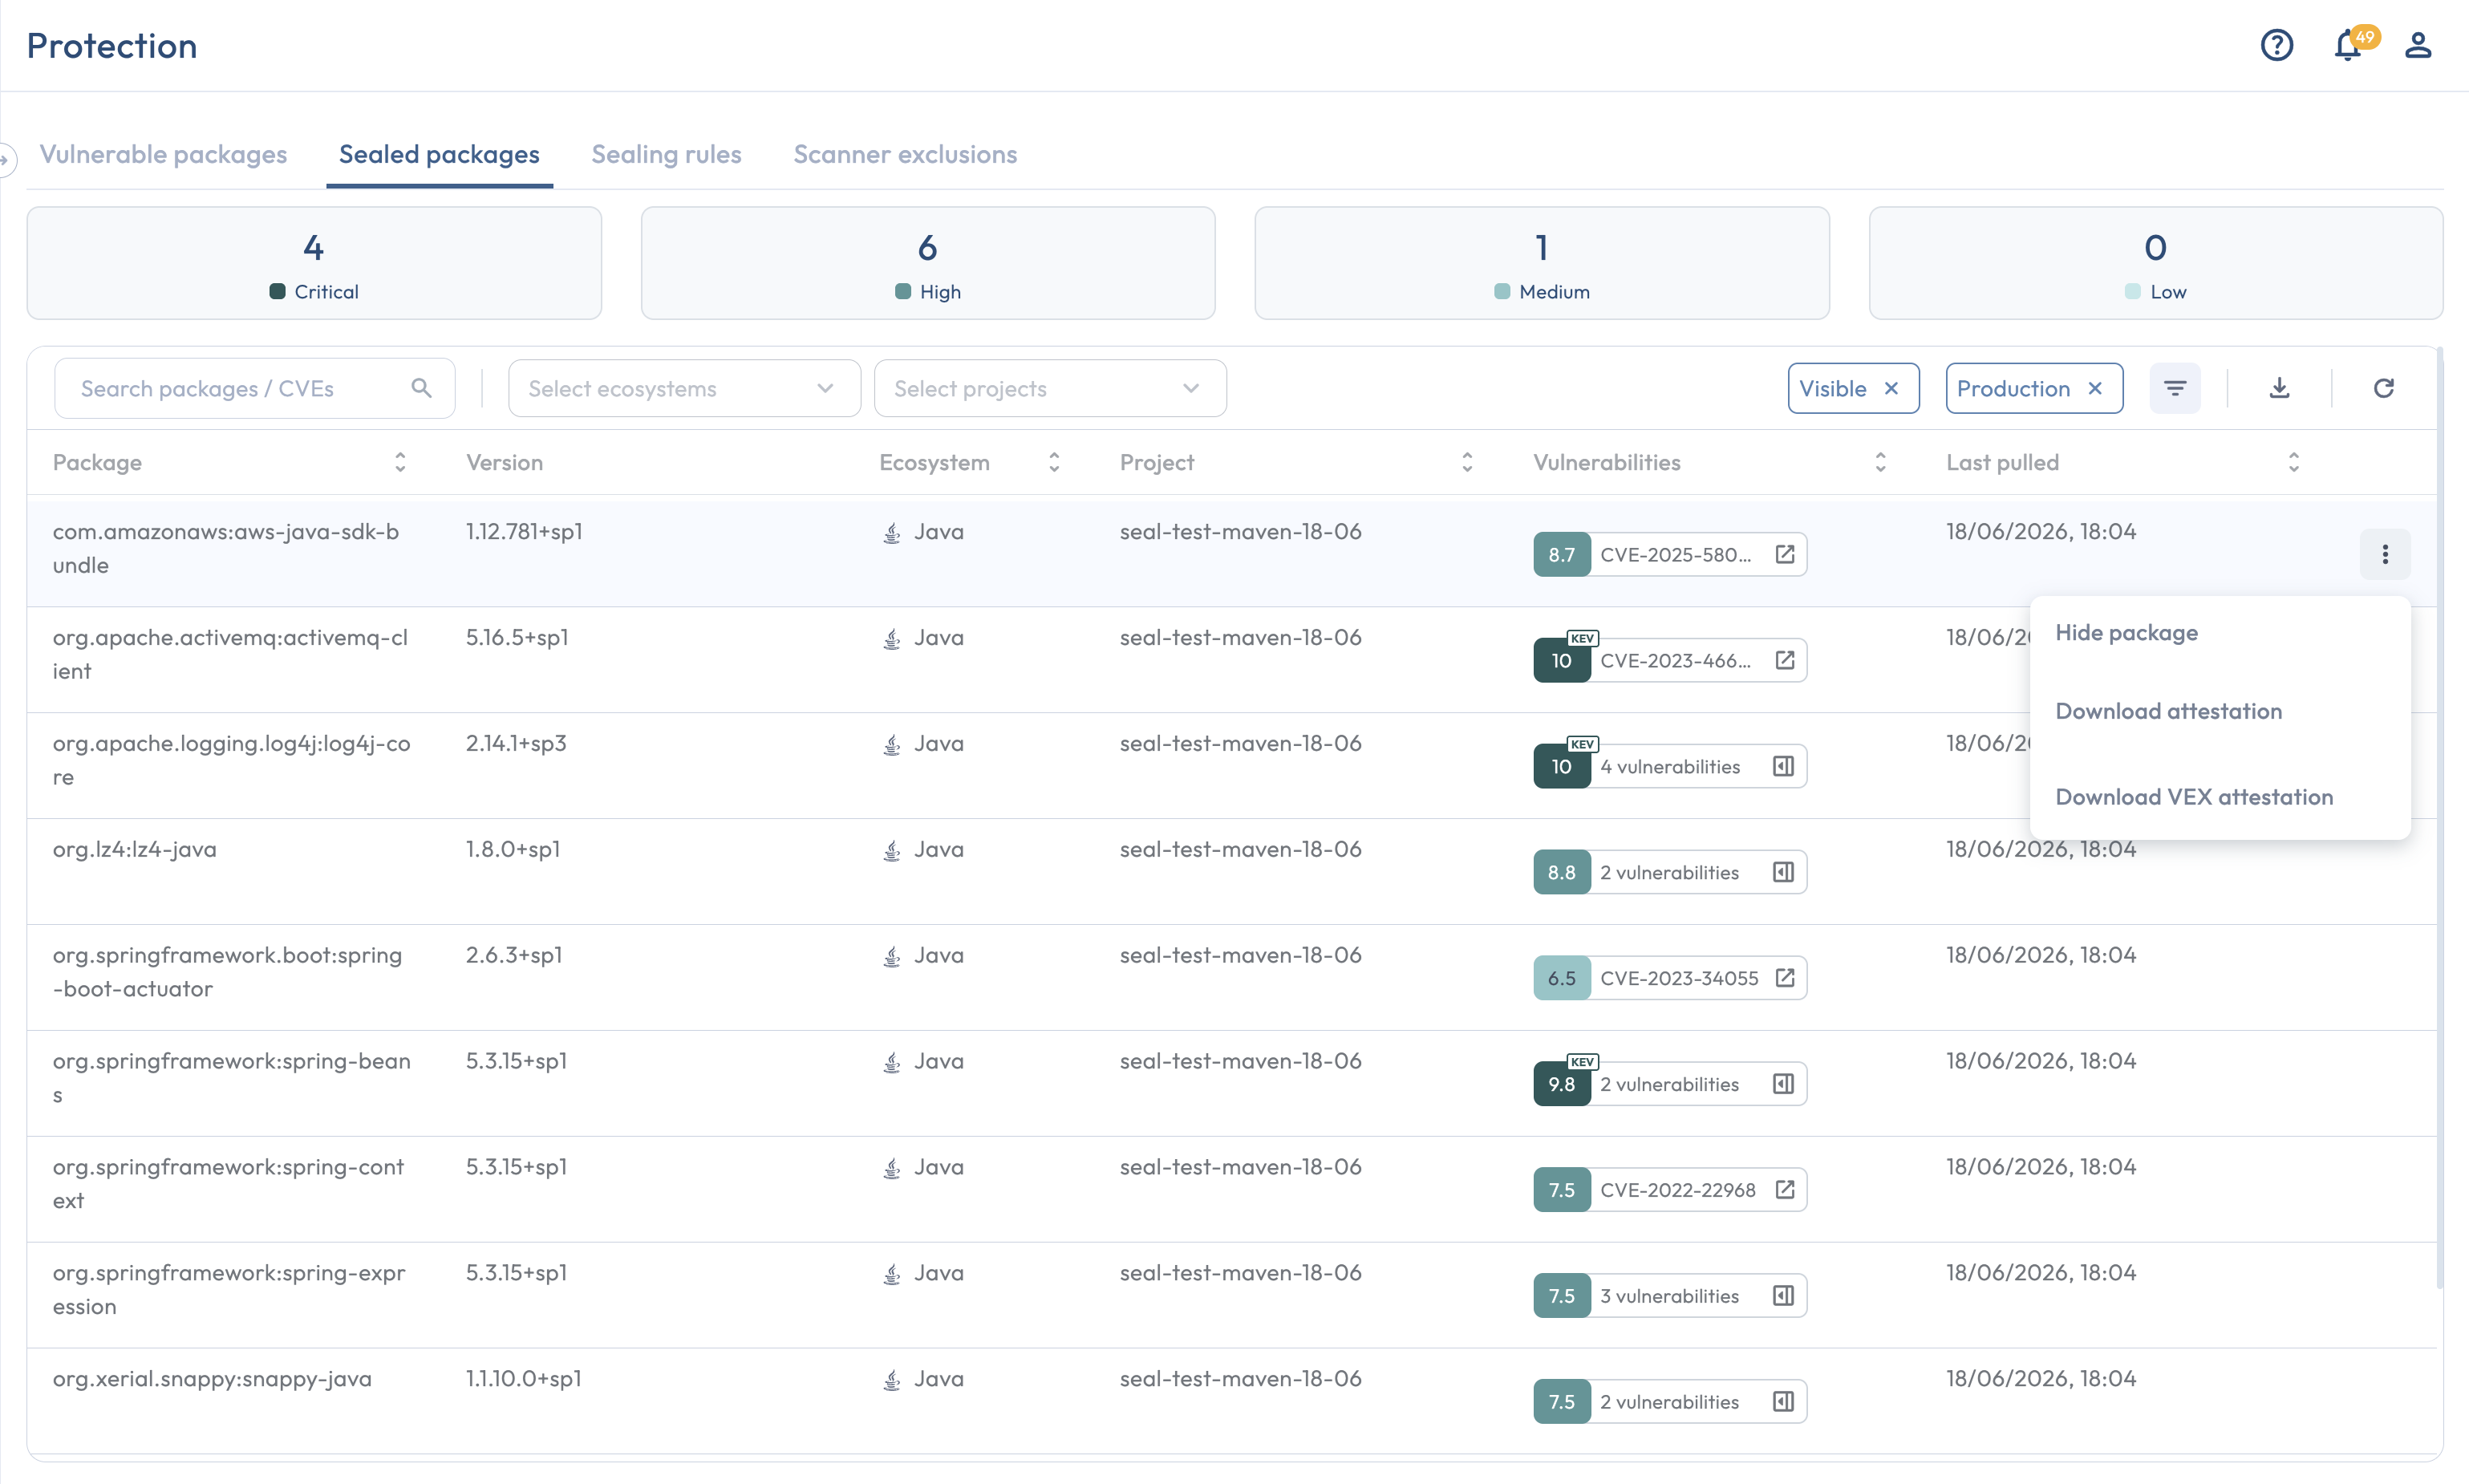Remove the Production filter chip
Viewport: 2469px width, 1484px height.
tap(2095, 388)
